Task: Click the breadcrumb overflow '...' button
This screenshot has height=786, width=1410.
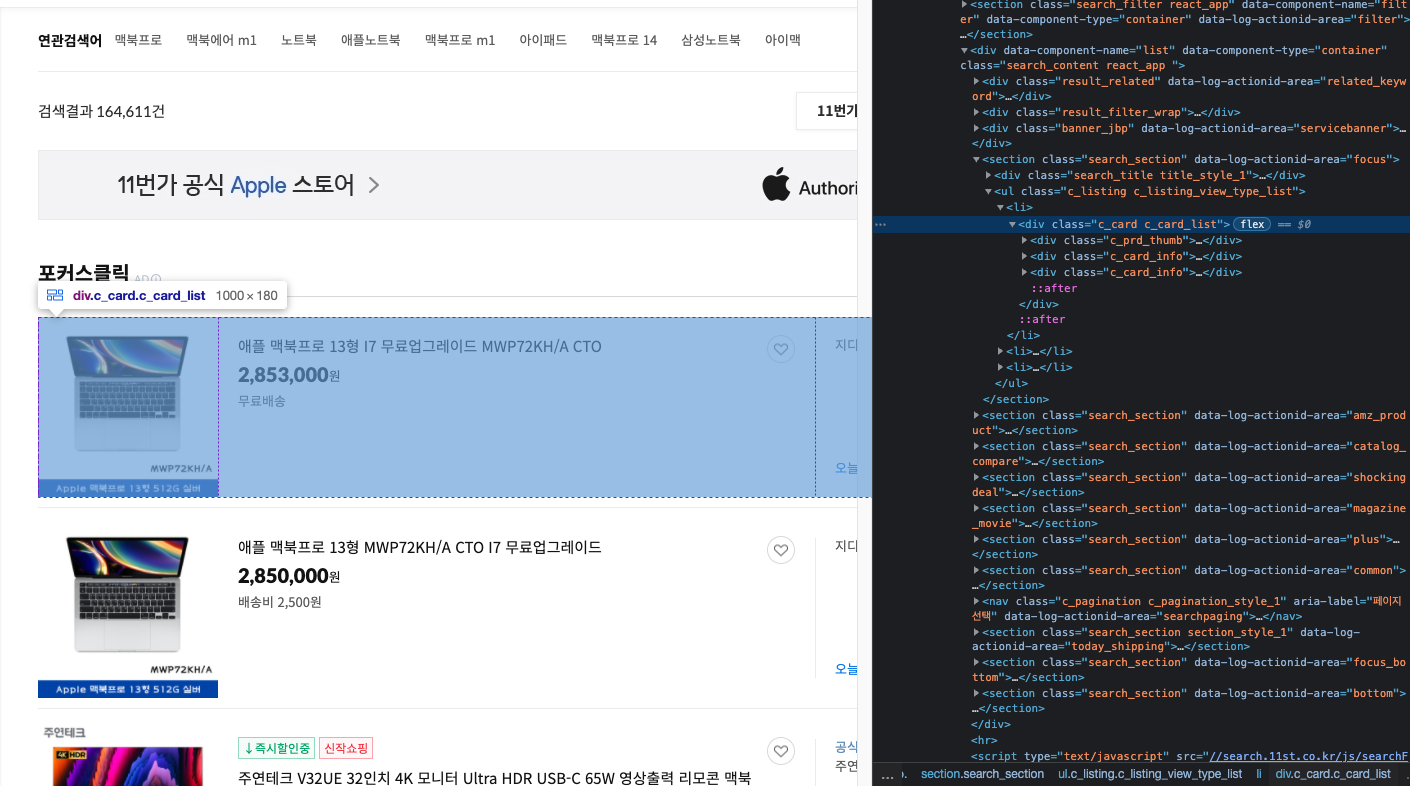Action: (x=888, y=775)
